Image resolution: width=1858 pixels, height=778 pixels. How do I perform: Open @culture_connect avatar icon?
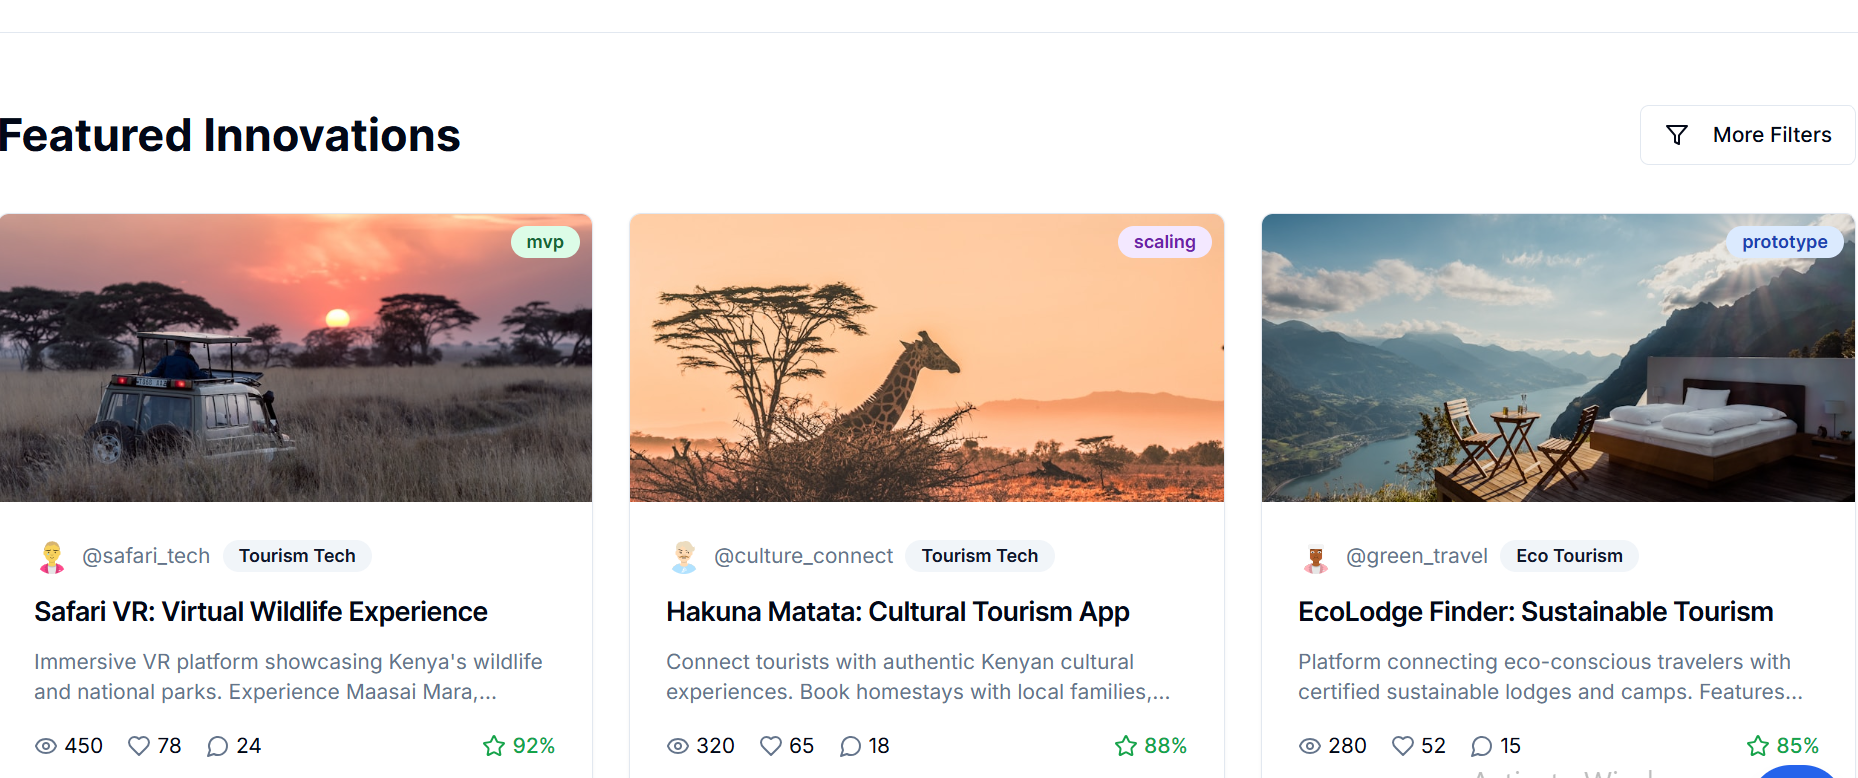684,556
